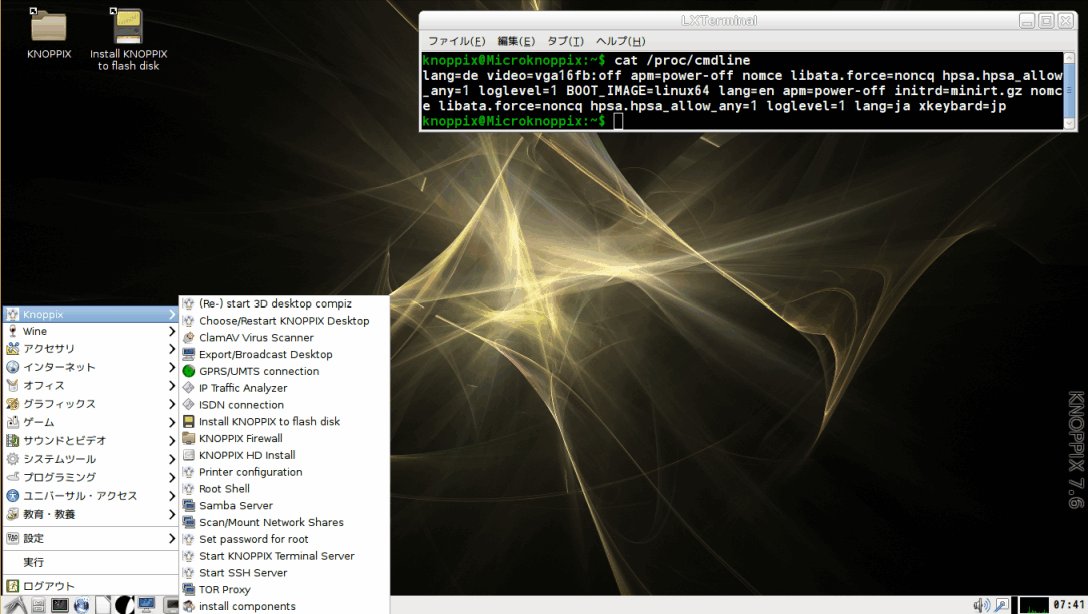The width and height of the screenshot is (1088, 614).
Task: Expand the インターネット submenu
Action: (x=91, y=367)
